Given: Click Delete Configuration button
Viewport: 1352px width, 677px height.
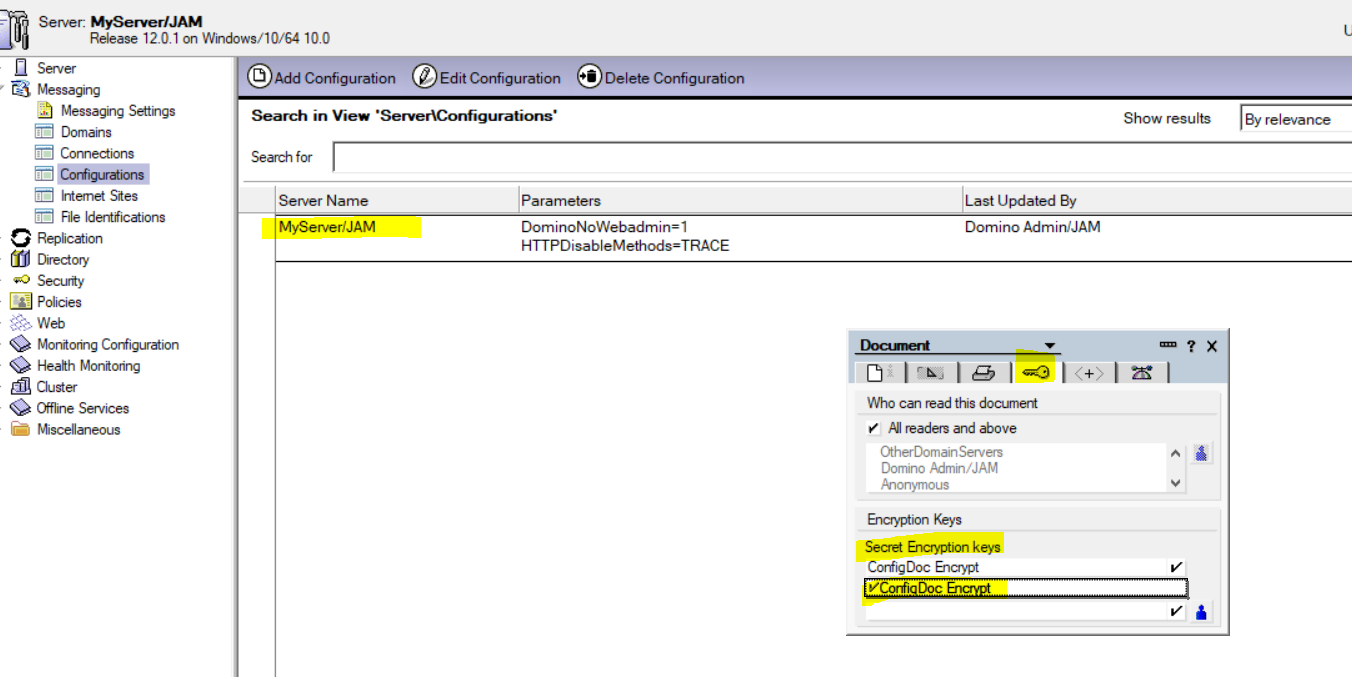Looking at the screenshot, I should 661,78.
